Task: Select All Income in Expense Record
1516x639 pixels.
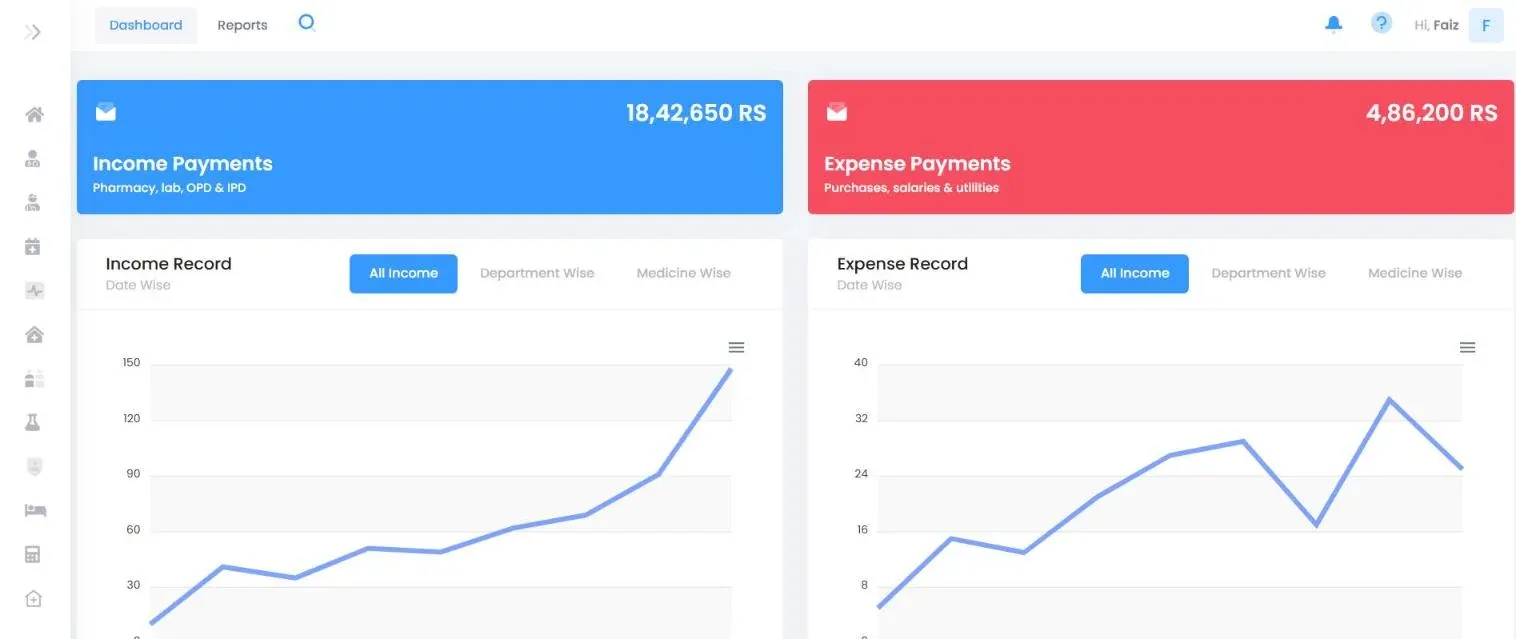Action: tap(1134, 273)
